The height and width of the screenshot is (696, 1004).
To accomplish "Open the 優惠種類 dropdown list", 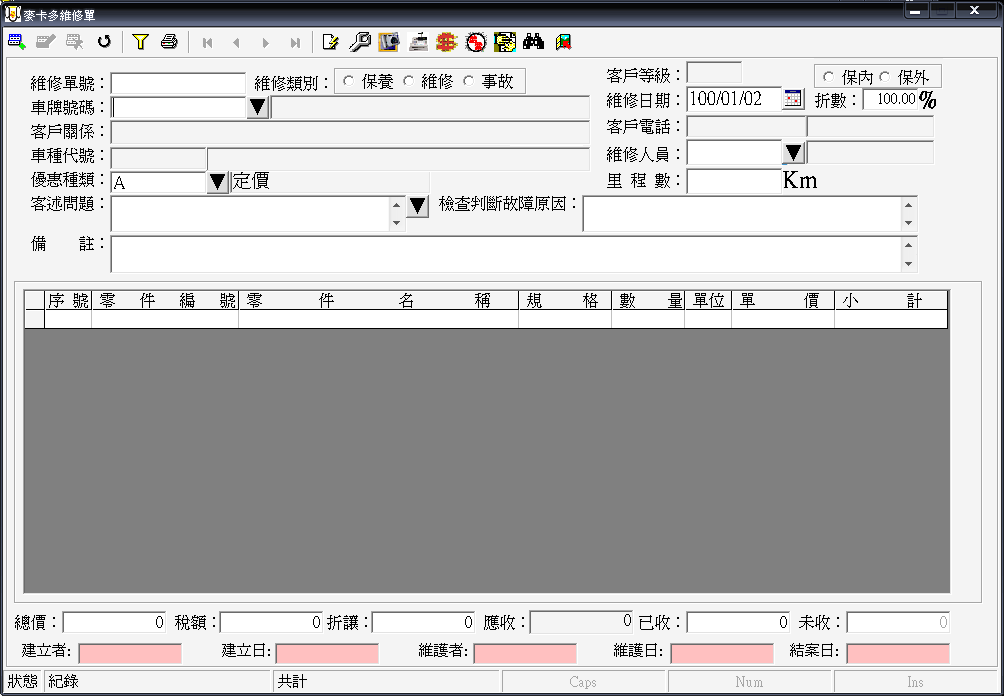I will point(217,182).
